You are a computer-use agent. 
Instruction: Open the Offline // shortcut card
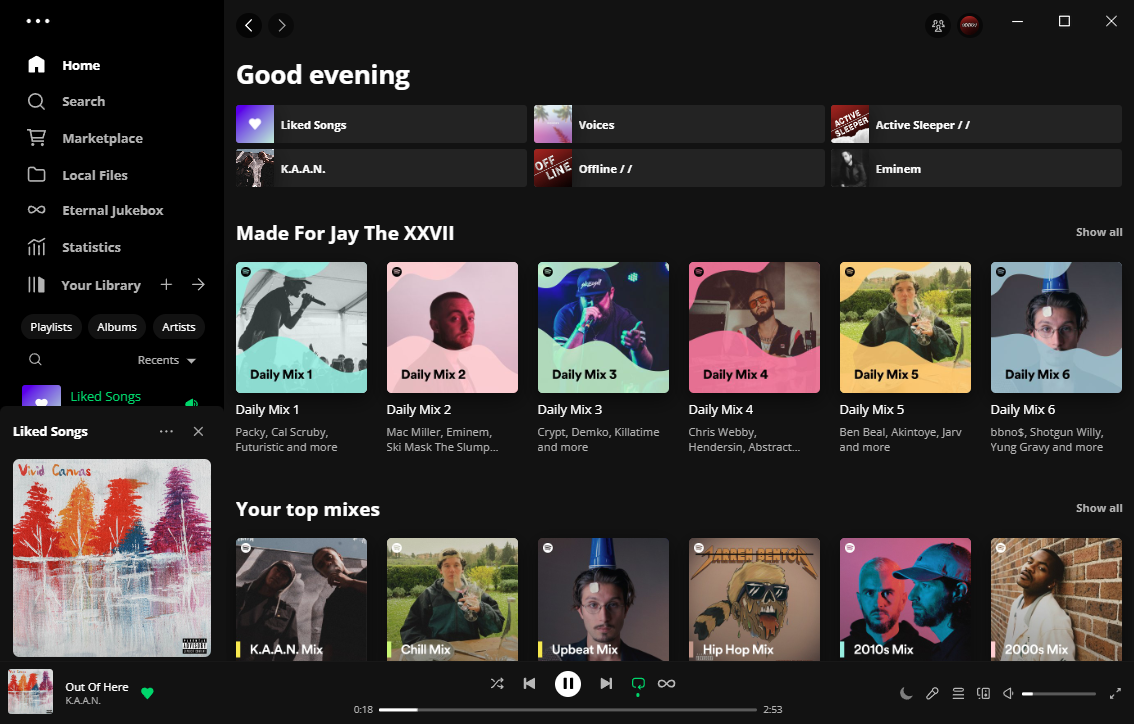click(679, 169)
